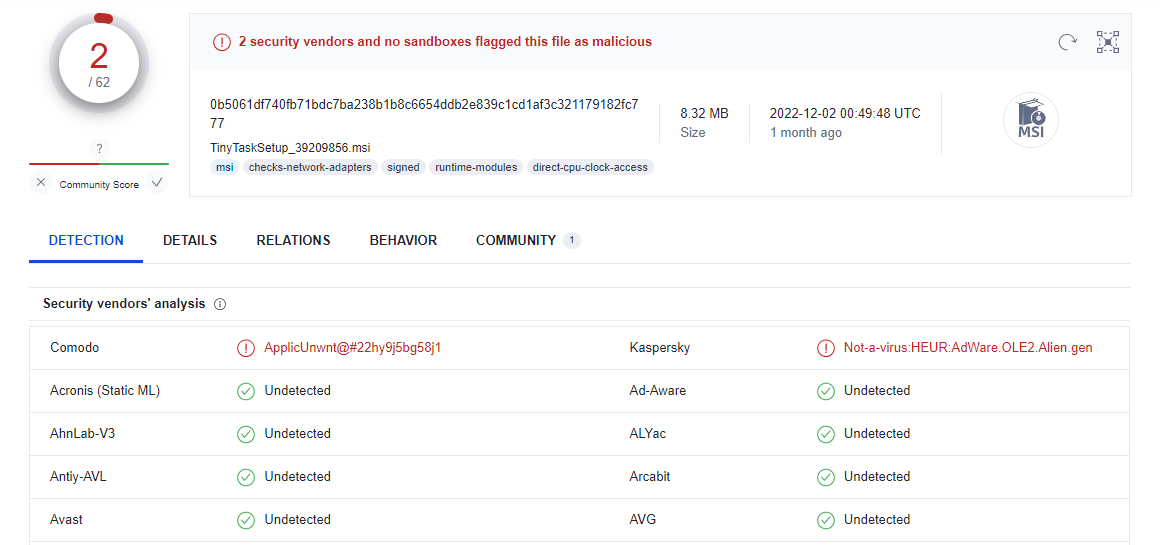This screenshot has height=545, width=1160.
Task: Click the direct-cpu-clock-access tag
Action: tap(590, 167)
